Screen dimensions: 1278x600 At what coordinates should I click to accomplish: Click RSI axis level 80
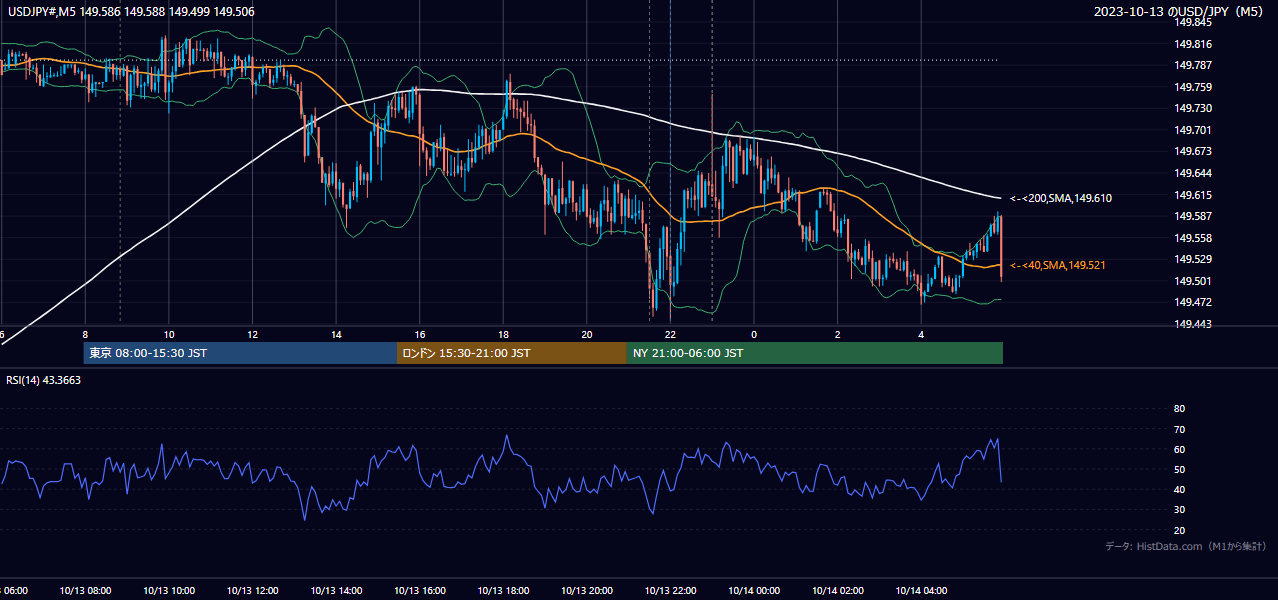(1179, 409)
